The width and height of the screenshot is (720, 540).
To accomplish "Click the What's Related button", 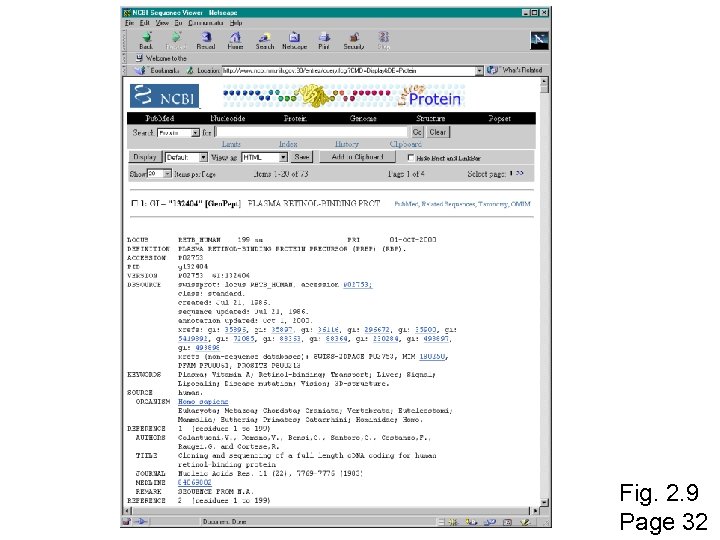I will pos(515,70).
